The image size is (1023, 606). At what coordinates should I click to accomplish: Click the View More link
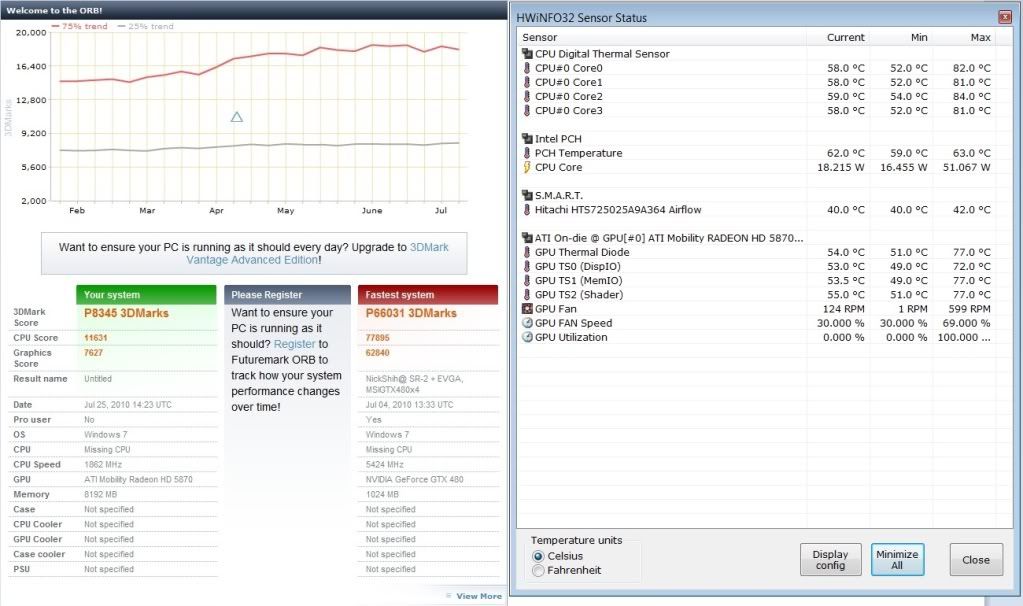click(x=479, y=596)
